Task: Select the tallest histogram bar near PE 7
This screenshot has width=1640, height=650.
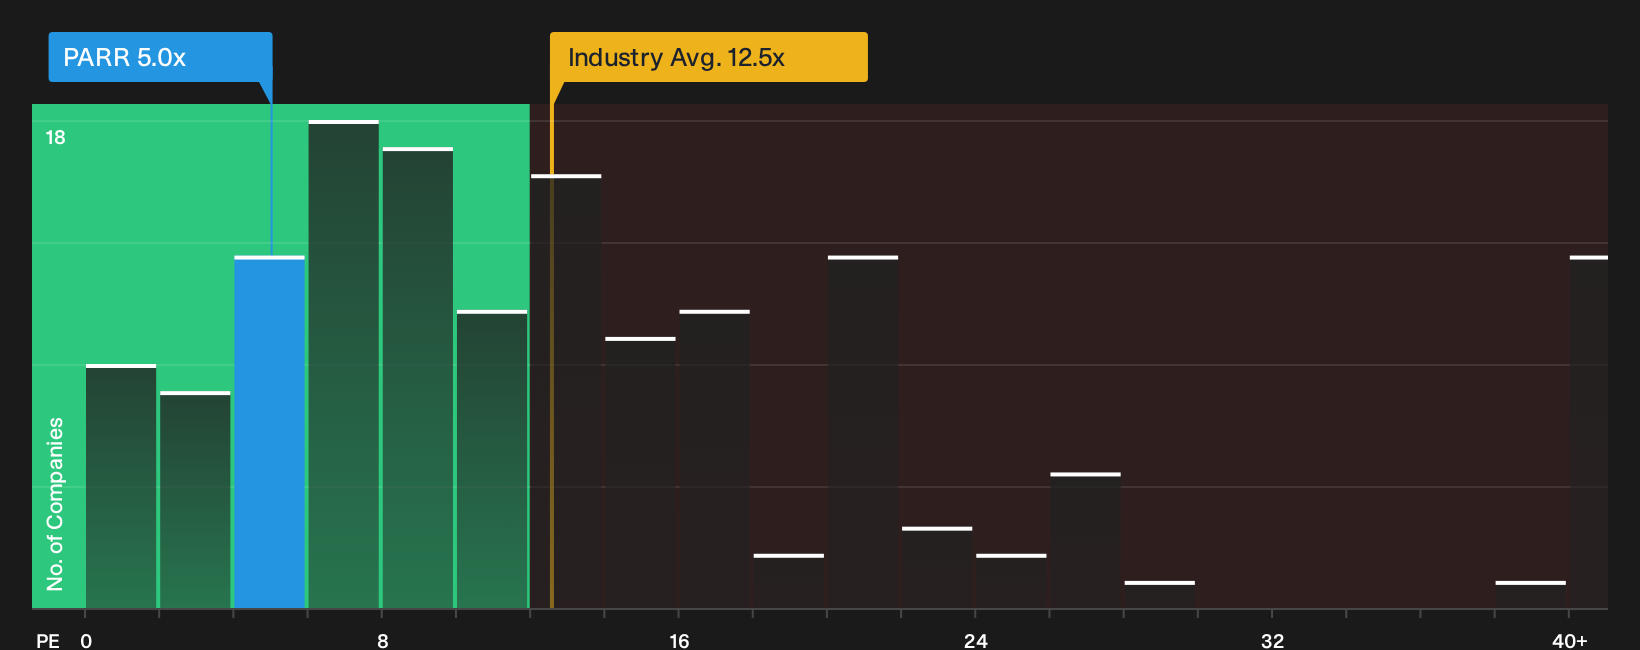Action: 344,364
